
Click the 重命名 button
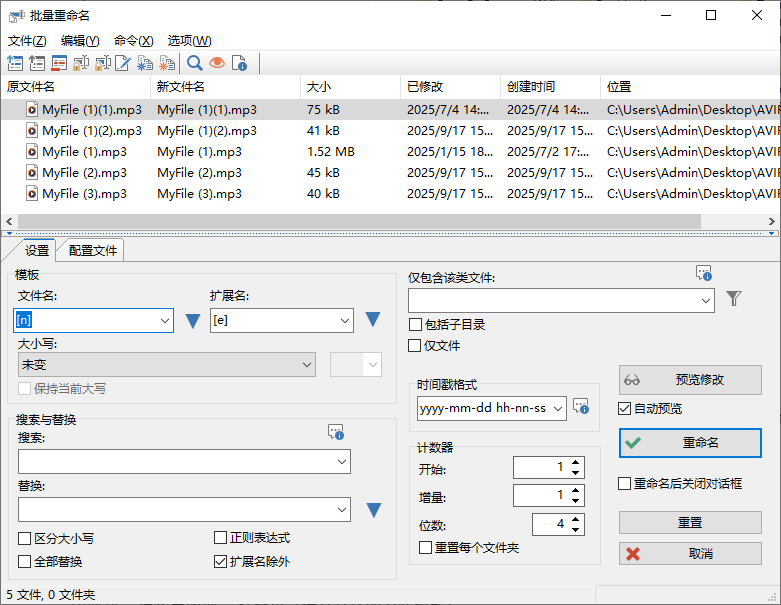tap(690, 443)
